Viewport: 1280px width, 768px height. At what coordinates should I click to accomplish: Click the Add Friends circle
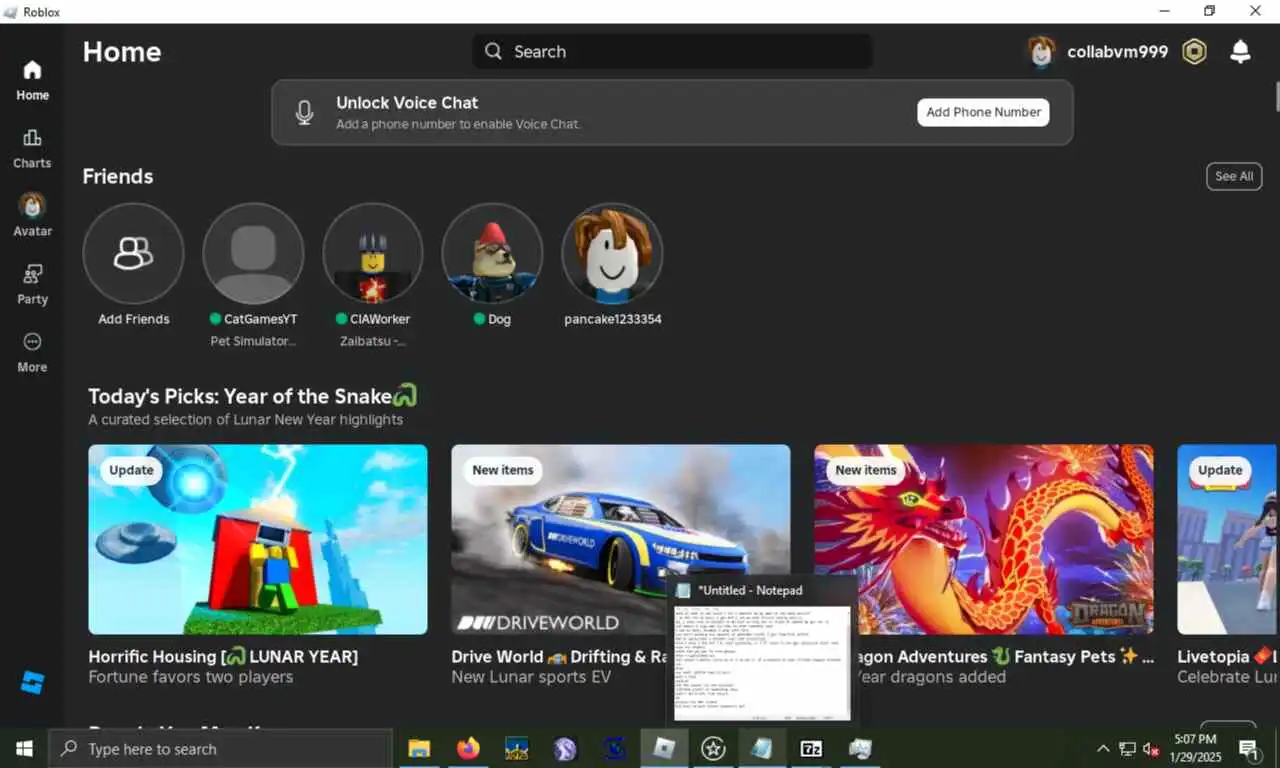[x=133, y=253]
